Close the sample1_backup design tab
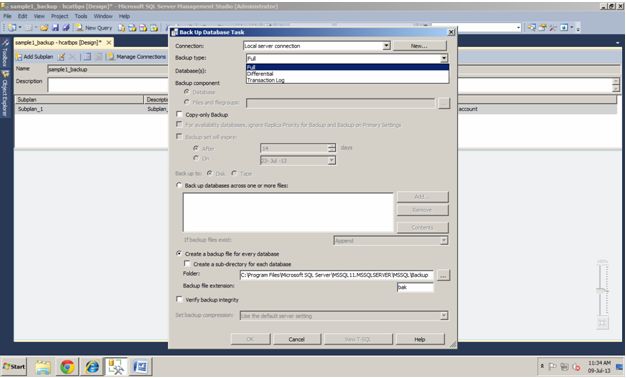The image size is (626, 378). tap(109, 42)
